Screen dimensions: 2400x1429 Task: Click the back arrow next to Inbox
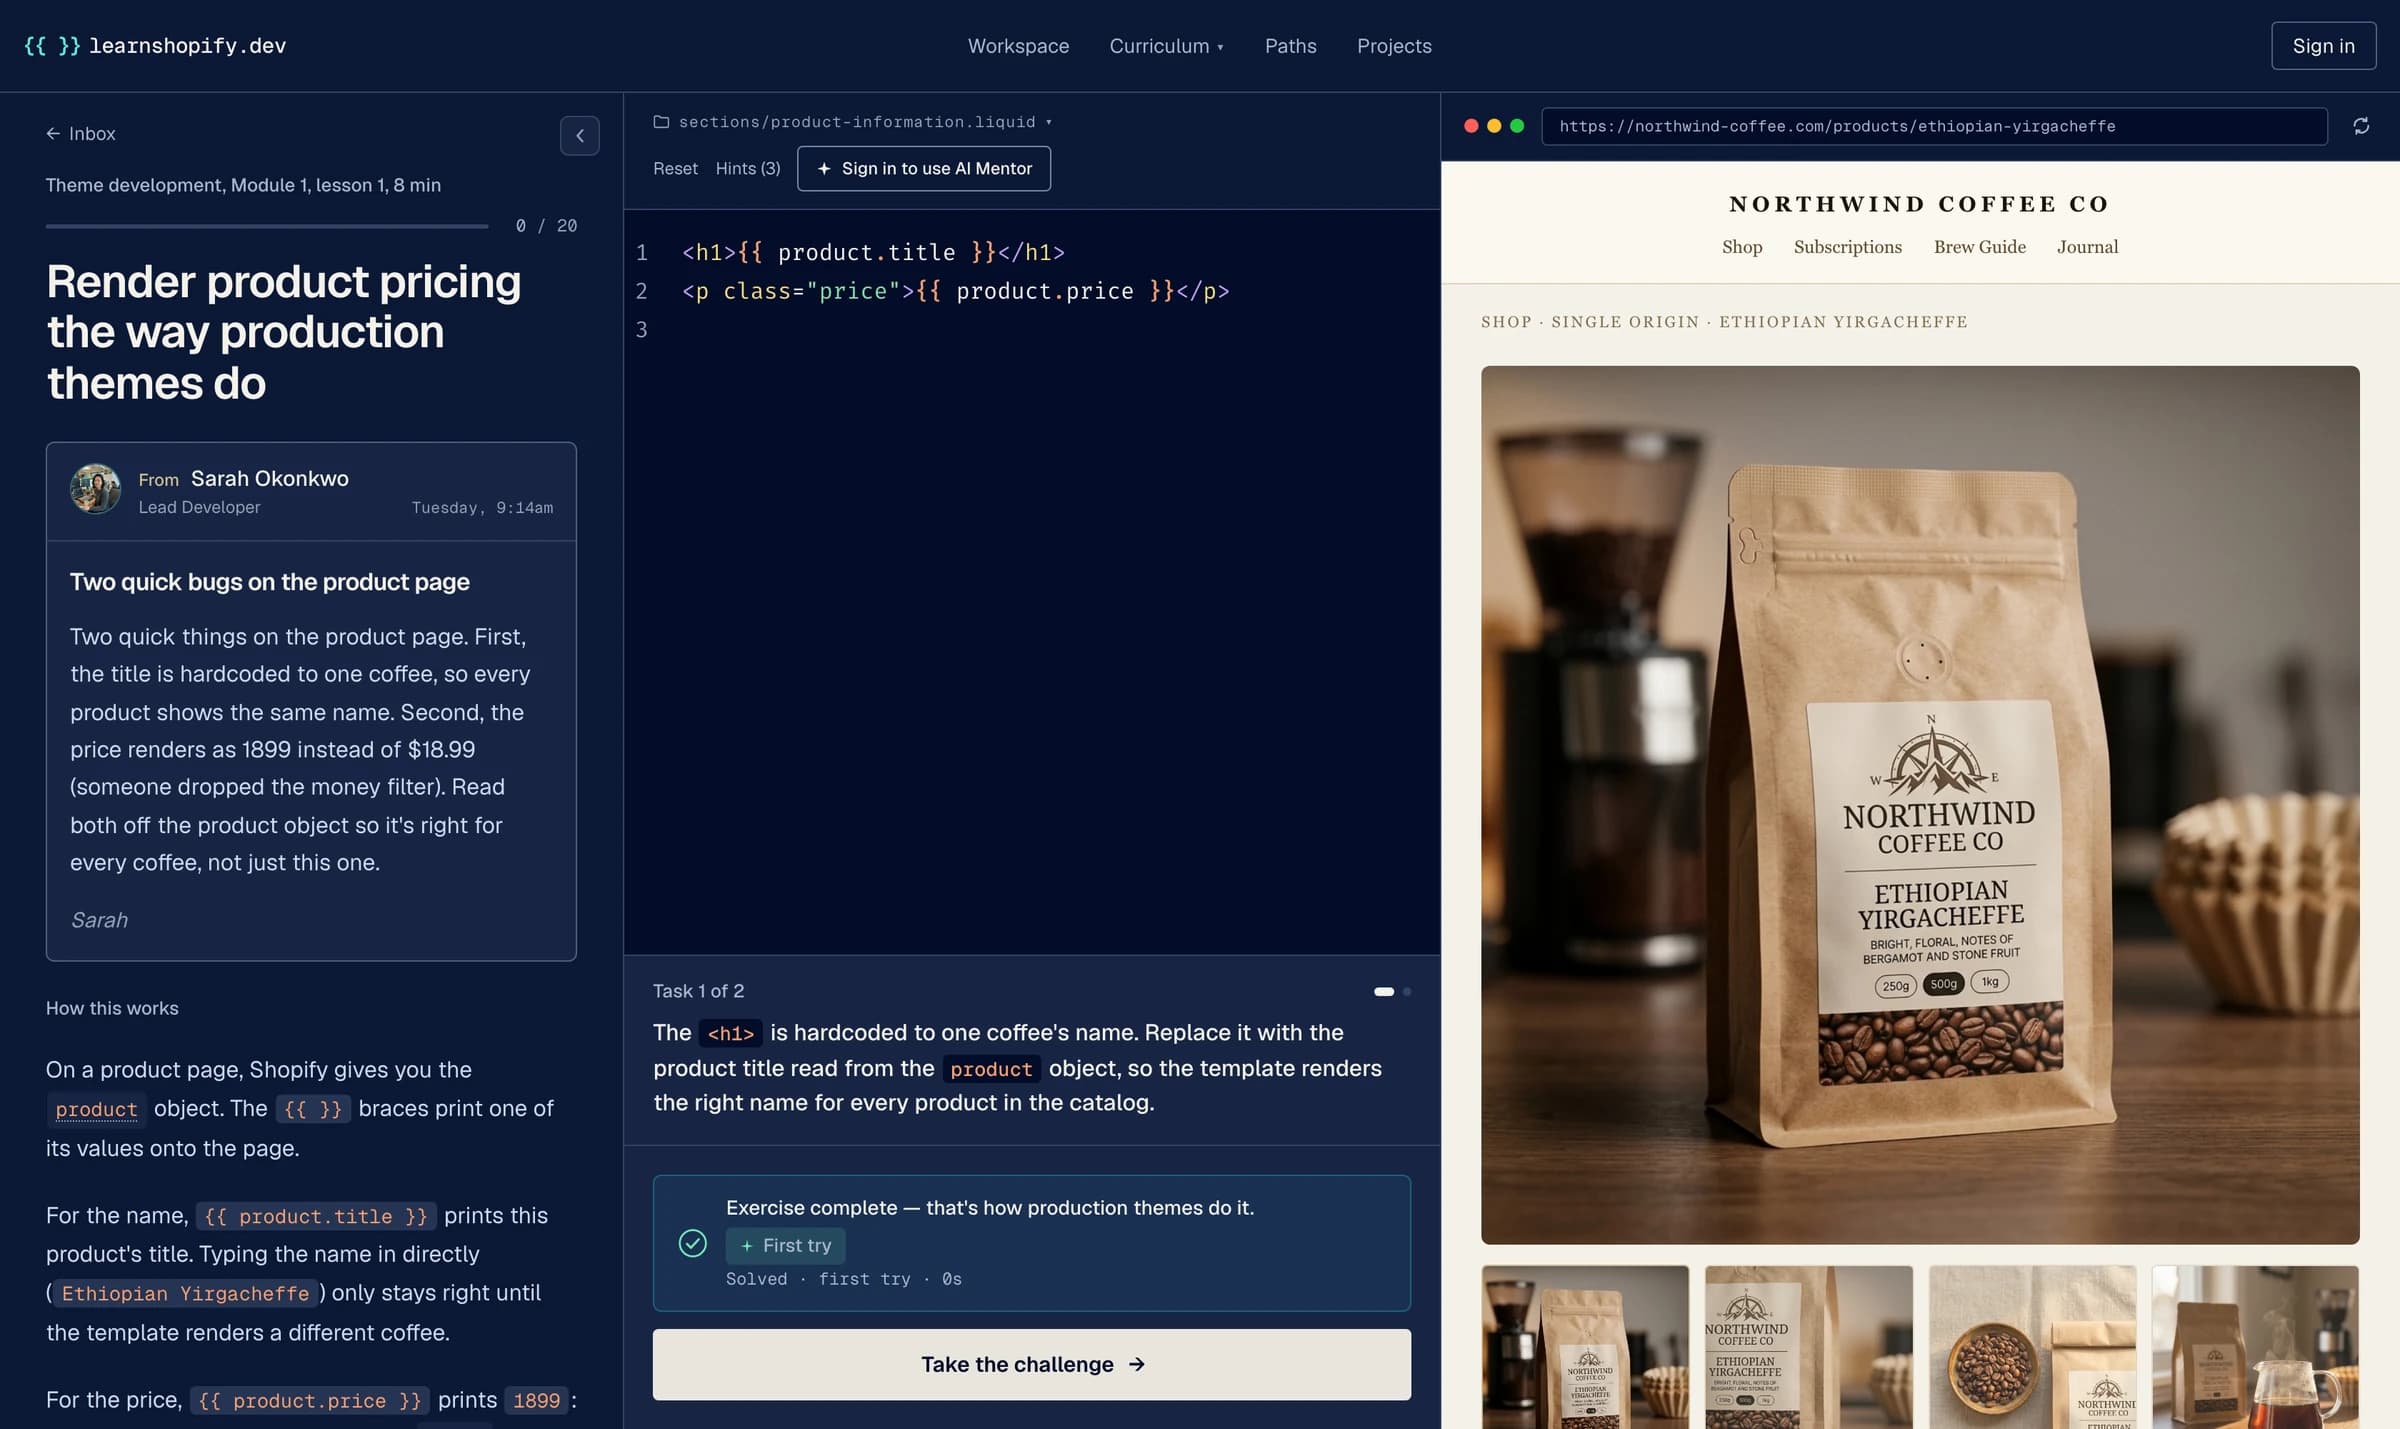[x=53, y=133]
